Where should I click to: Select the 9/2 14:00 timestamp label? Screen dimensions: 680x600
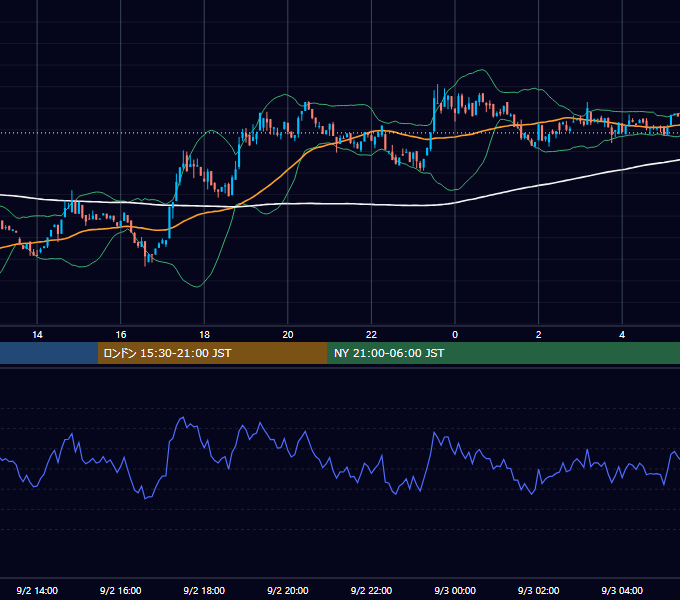pyautogui.click(x=37, y=590)
